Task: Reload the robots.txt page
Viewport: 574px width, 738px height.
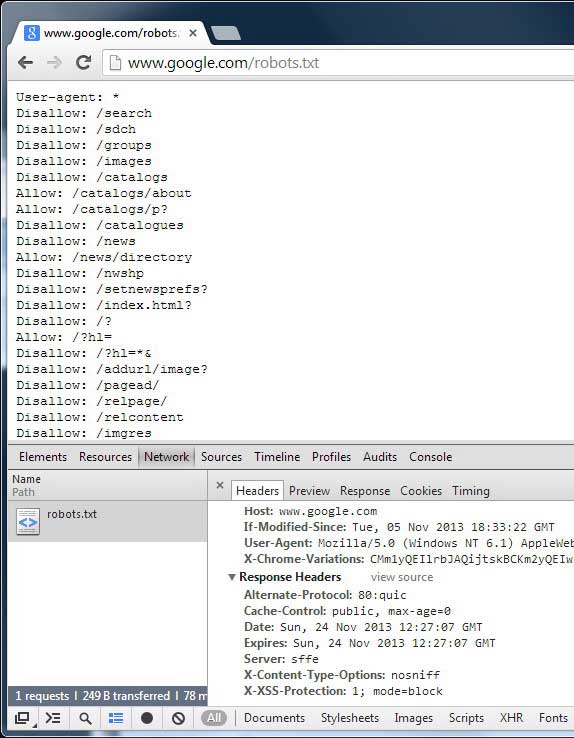Action: (84, 62)
